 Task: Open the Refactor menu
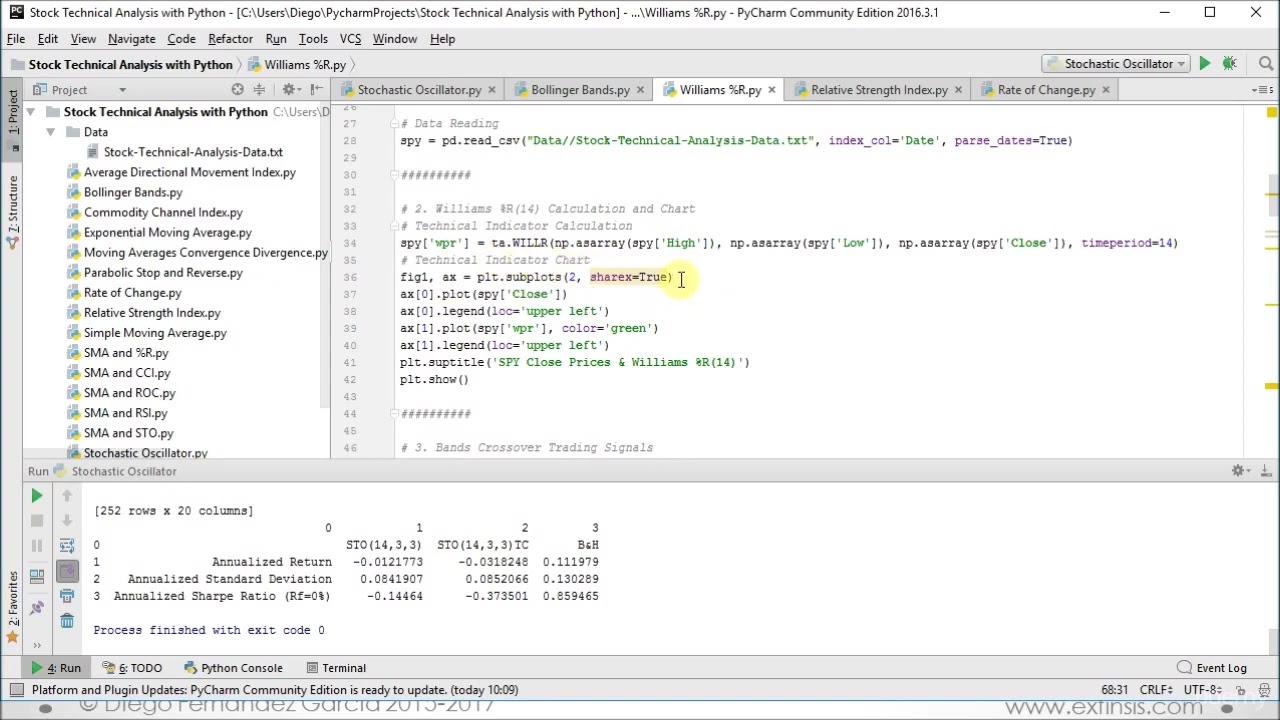pos(230,38)
